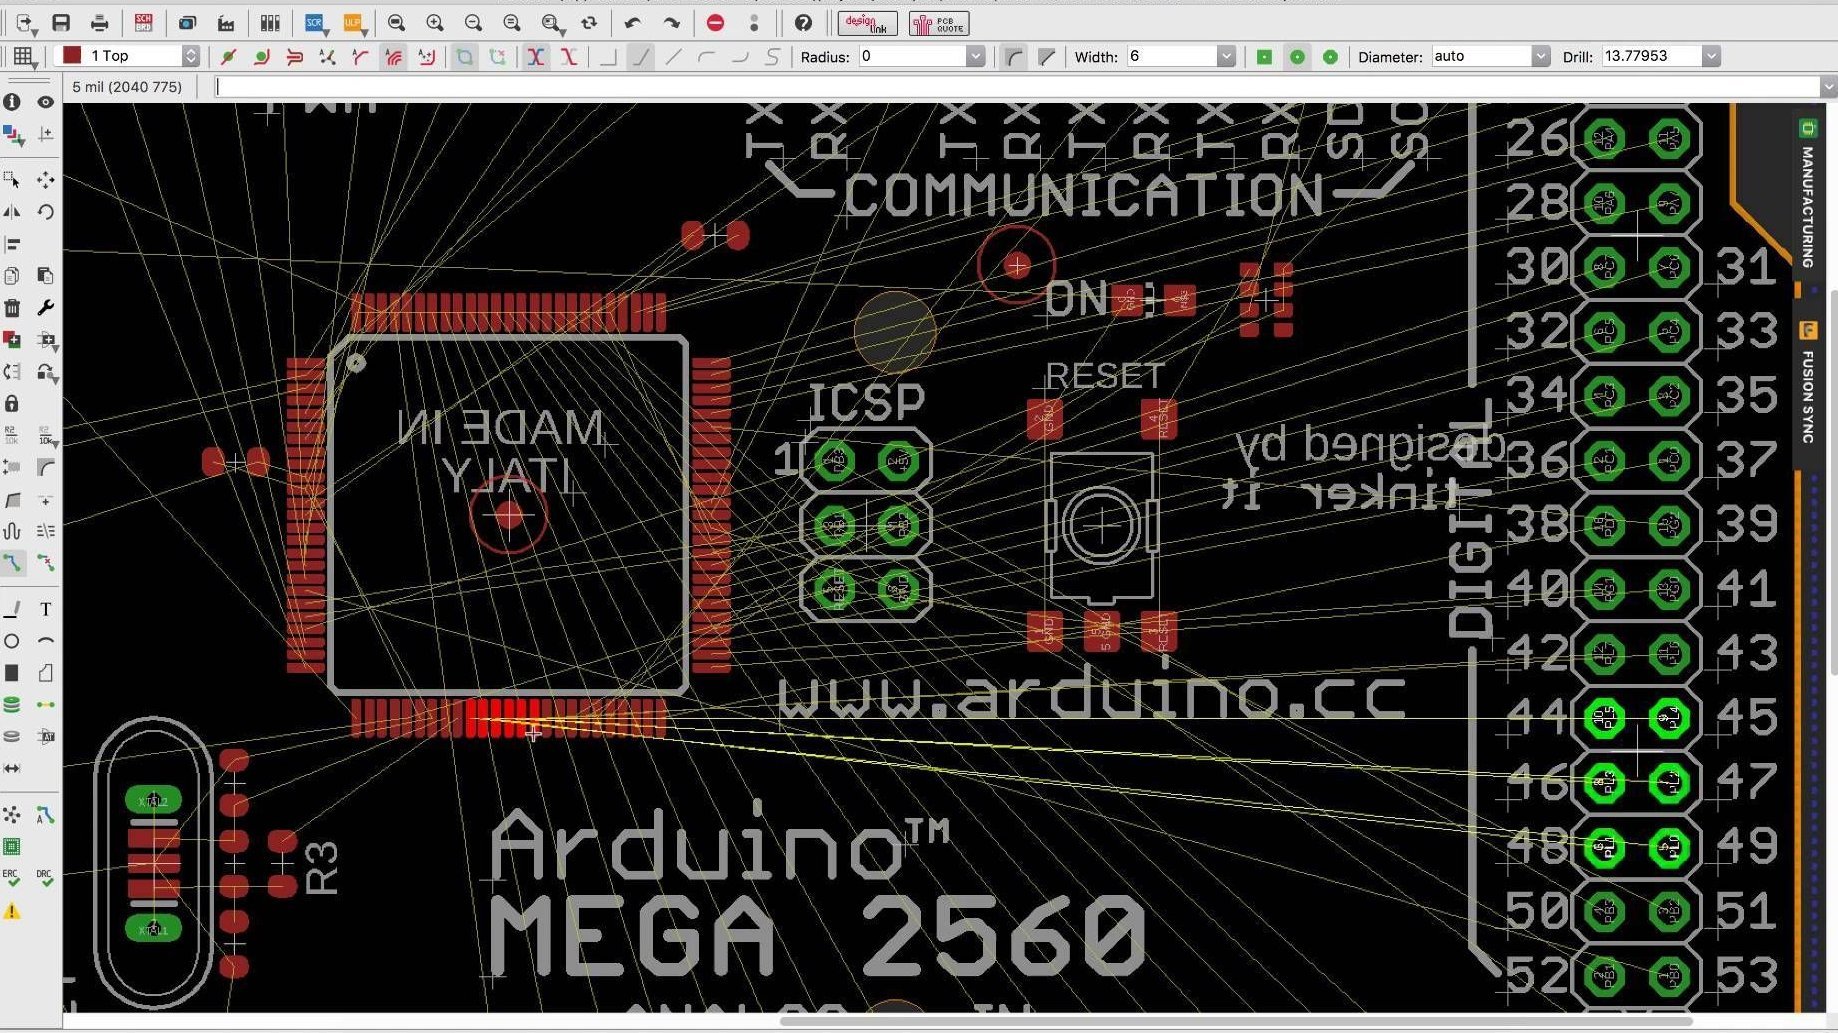Select the Delete trash tool
Image resolution: width=1838 pixels, height=1033 pixels.
point(12,307)
